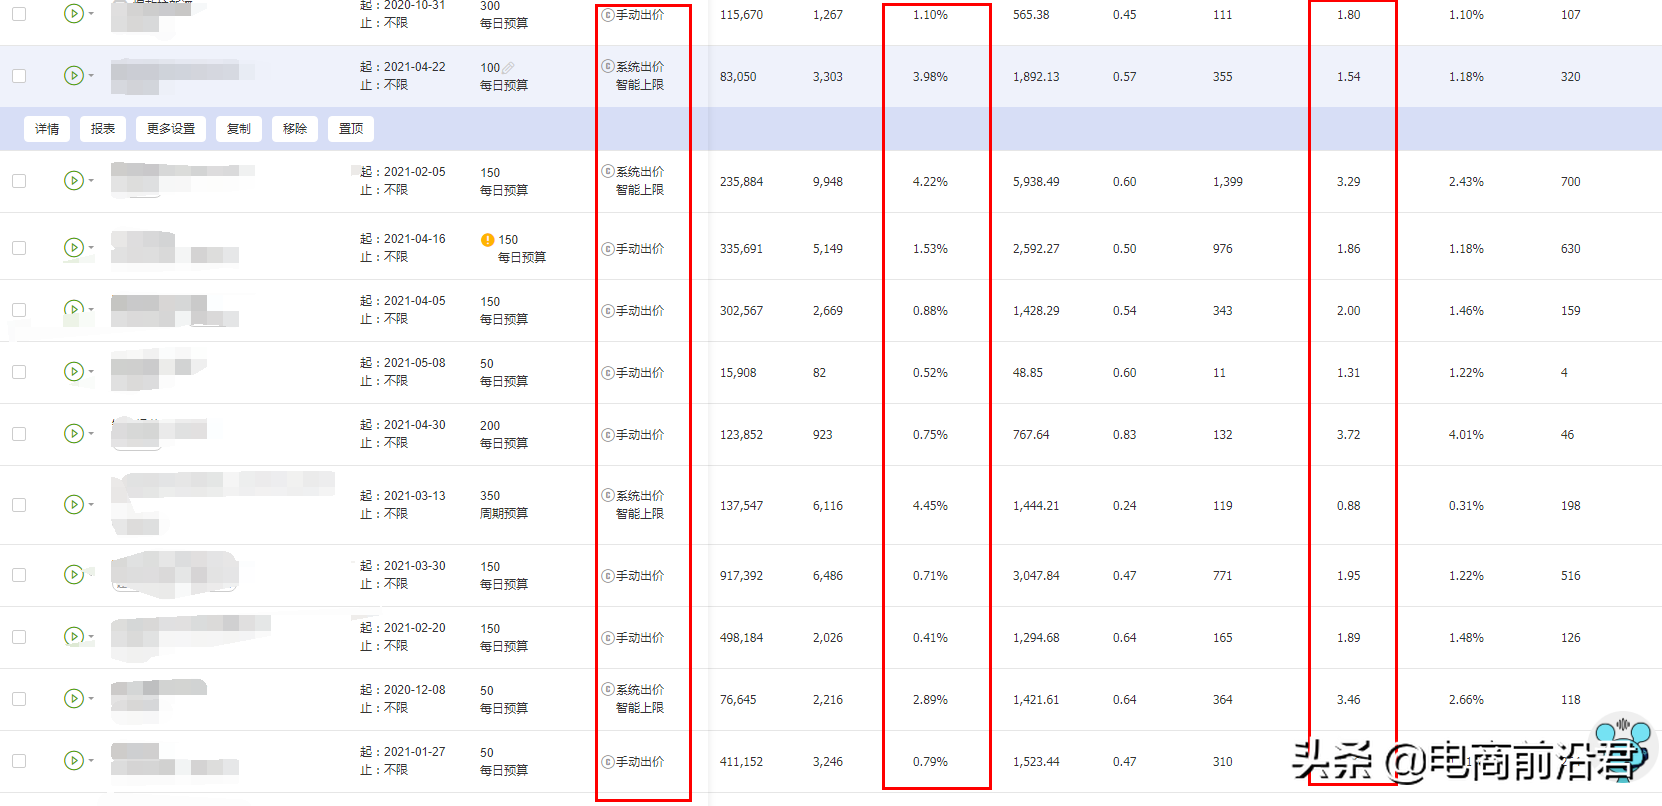This screenshot has width=1662, height=806.
Task: Open the status dropdown arrow in the 2021-01-27 row
Action: point(91,761)
